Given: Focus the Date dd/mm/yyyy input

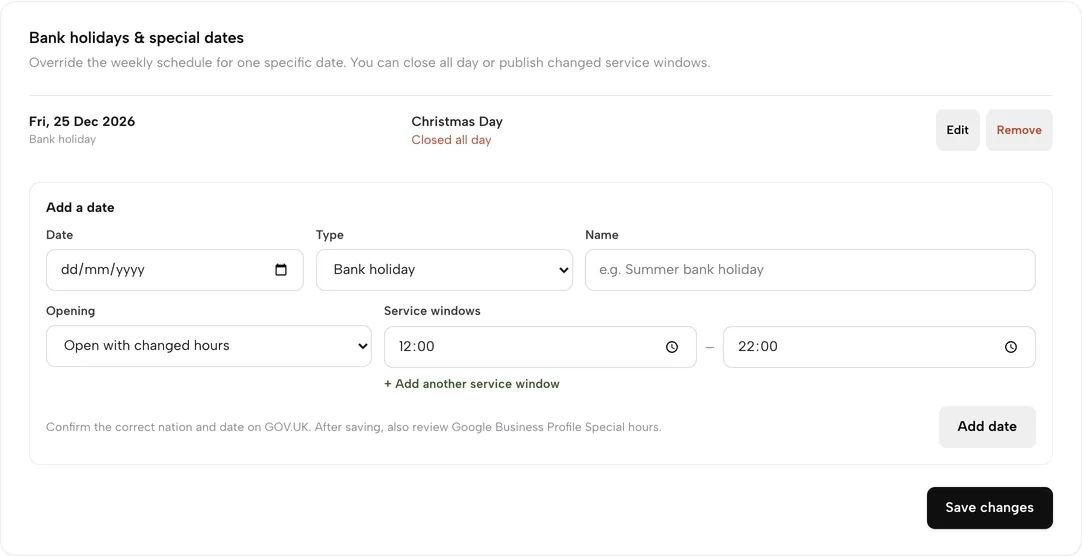Looking at the screenshot, I should click(175, 270).
